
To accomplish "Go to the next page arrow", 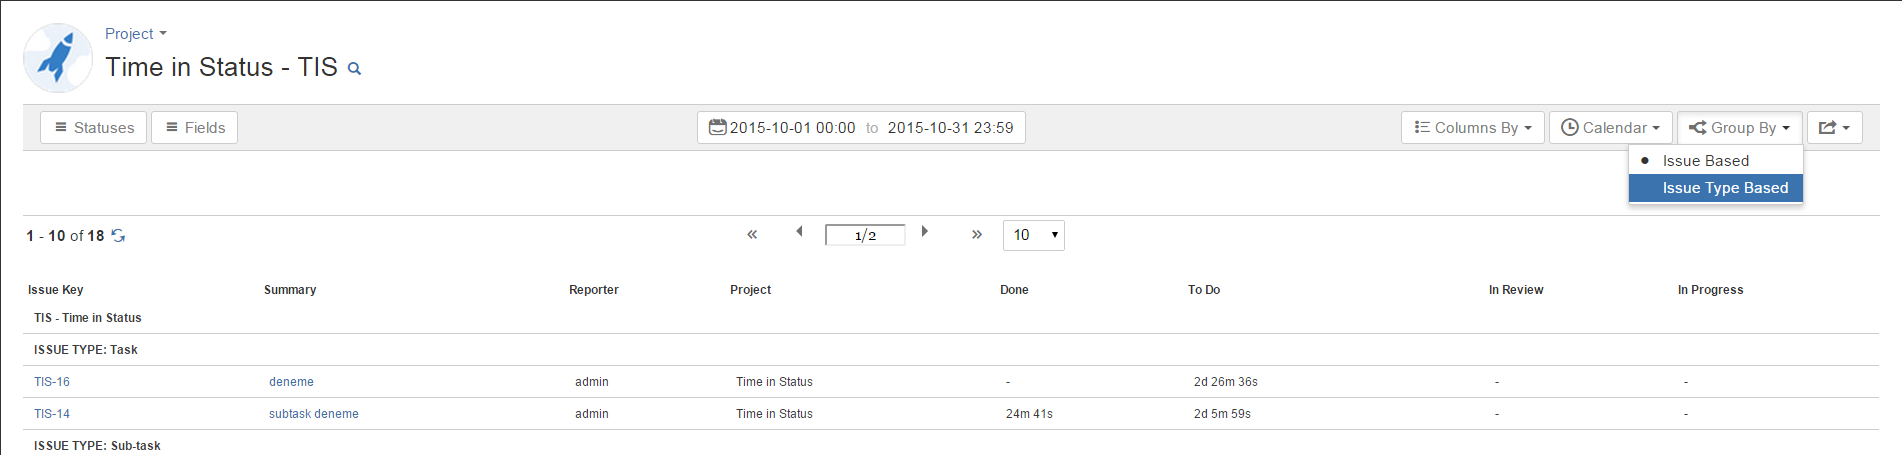I will (x=925, y=232).
